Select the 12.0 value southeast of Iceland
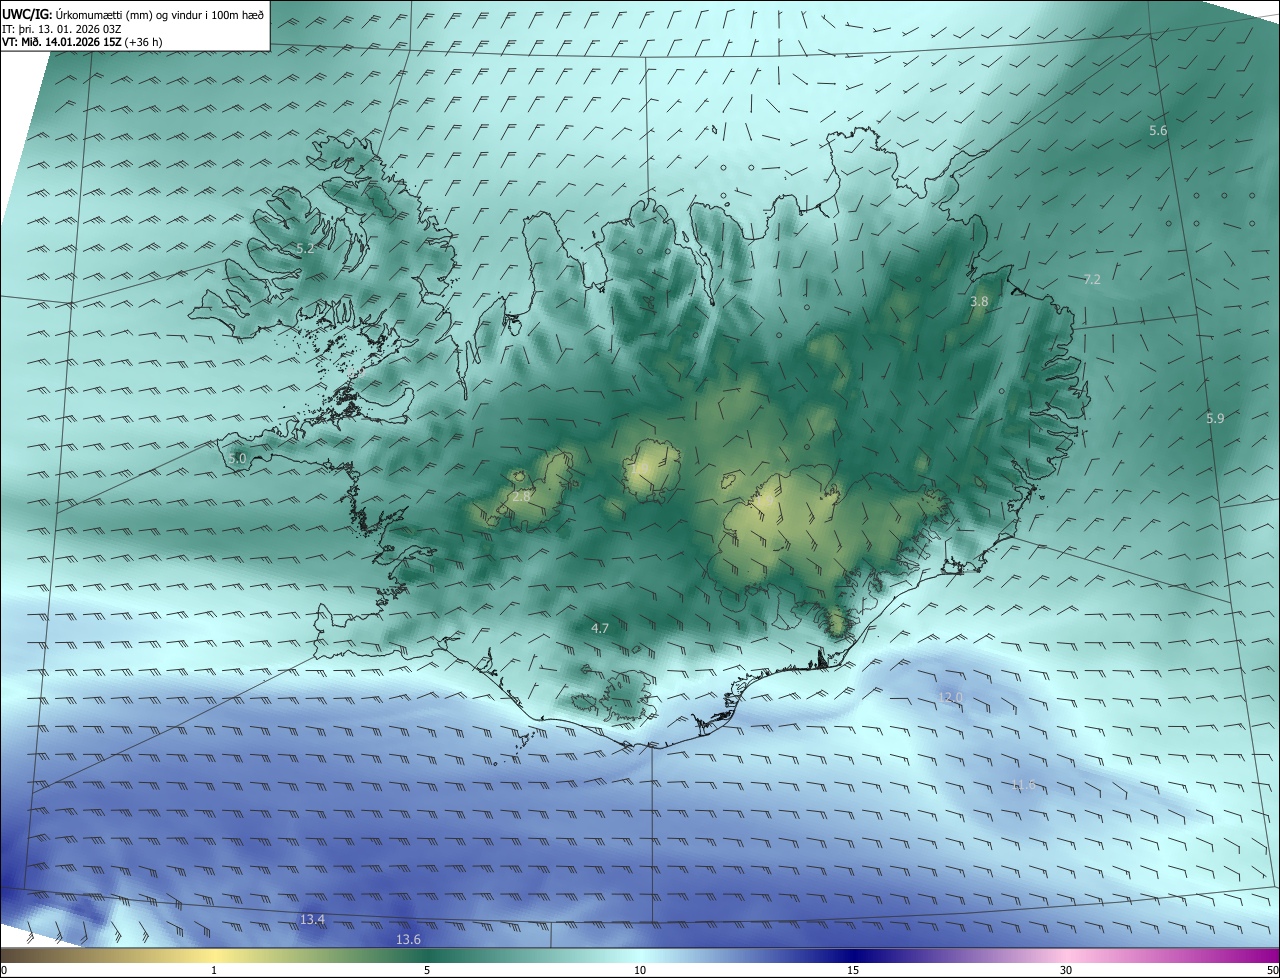Screen dimensions: 1280x978 951,697
